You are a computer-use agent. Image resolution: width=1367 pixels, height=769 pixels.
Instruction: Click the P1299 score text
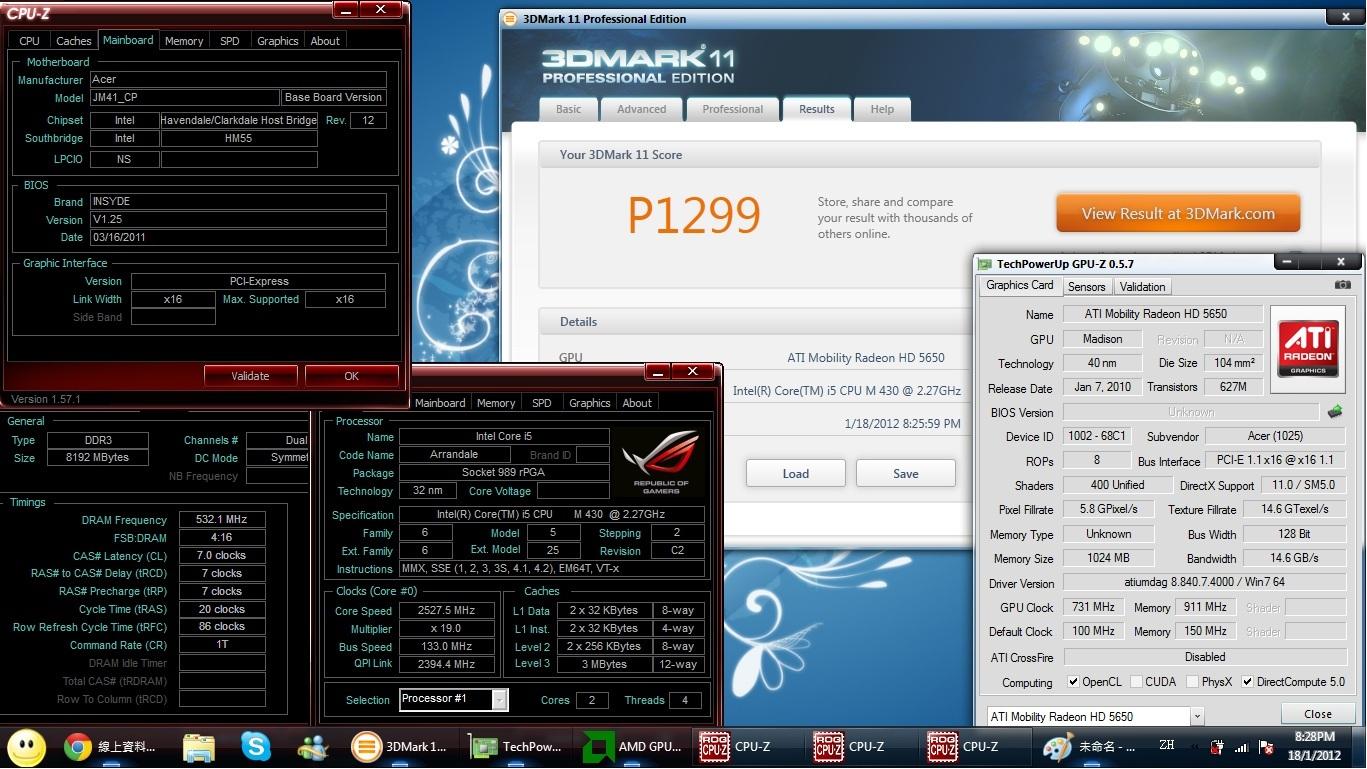point(694,215)
